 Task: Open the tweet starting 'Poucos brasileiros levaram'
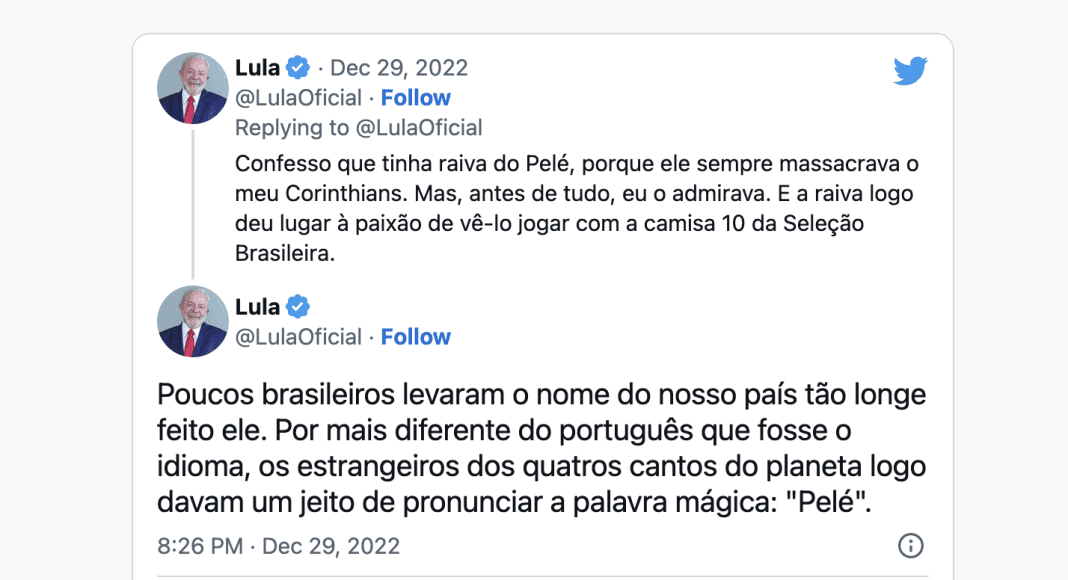click(x=541, y=448)
